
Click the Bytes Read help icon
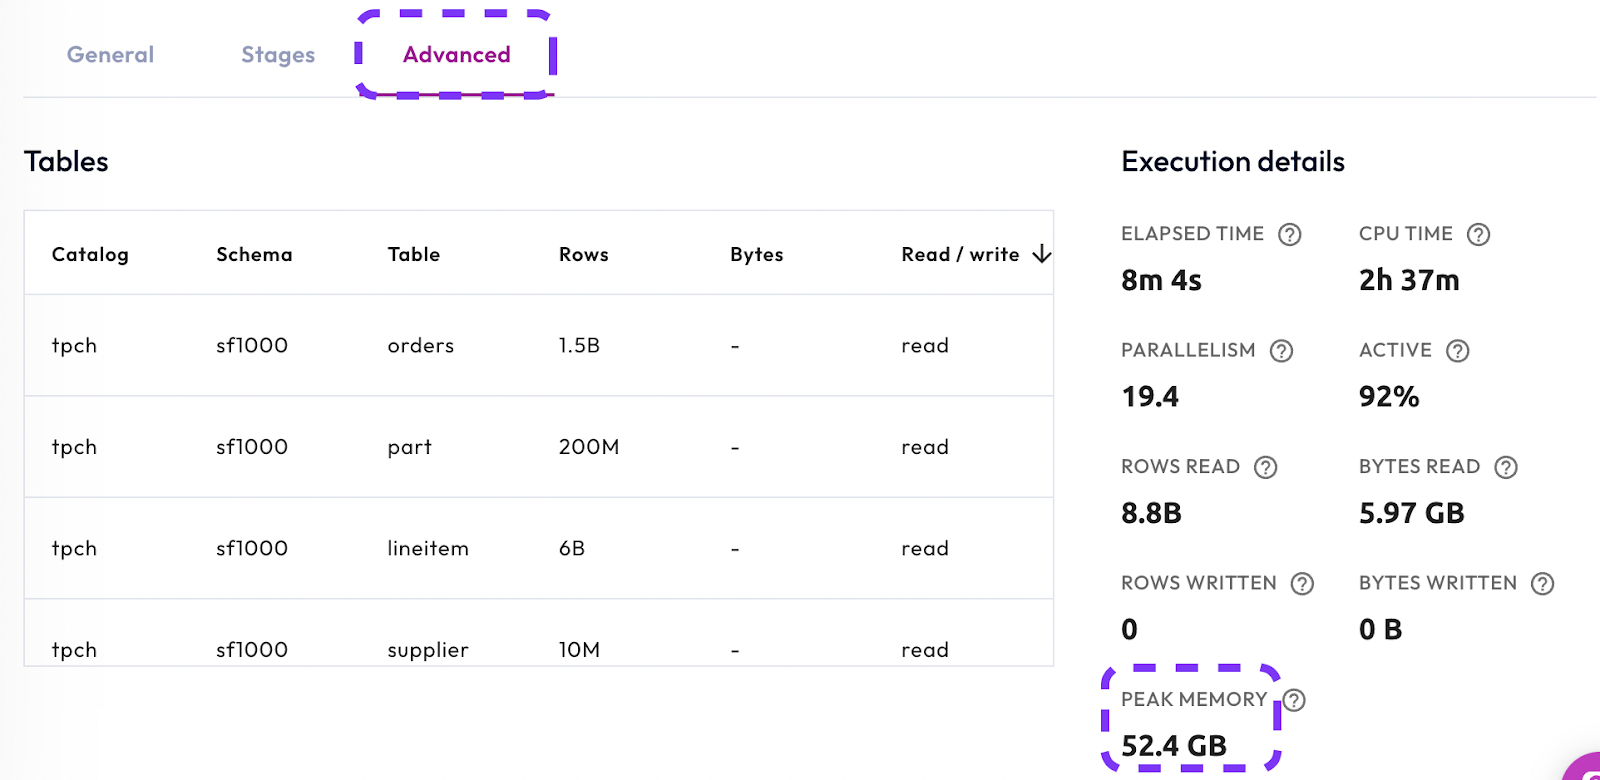point(1505,467)
